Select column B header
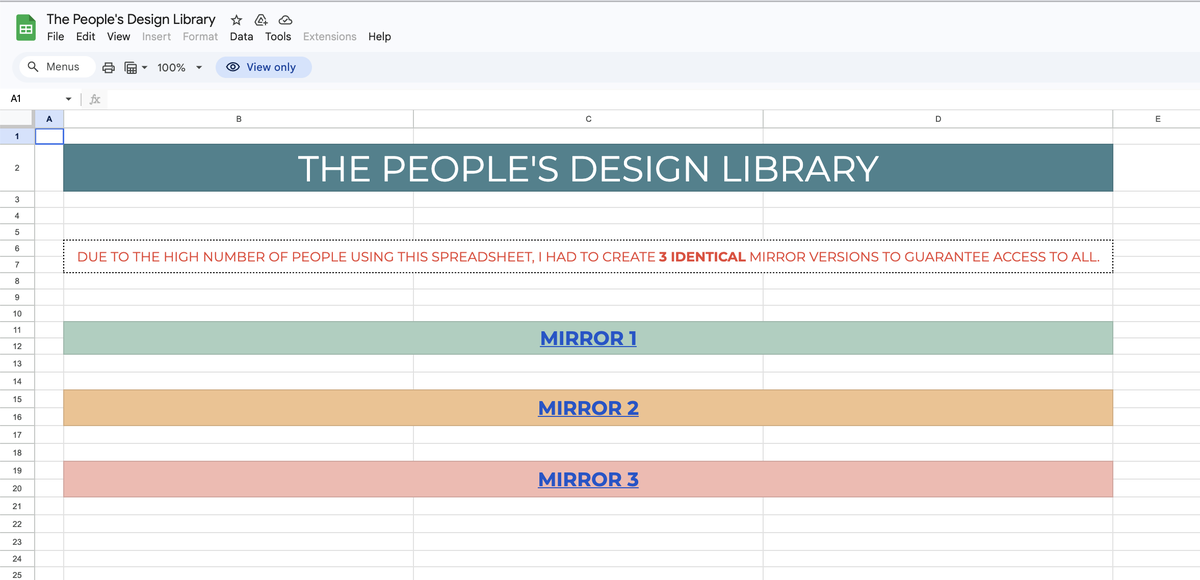Screen dimensions: 1200x580 pyautogui.click(x=238, y=119)
